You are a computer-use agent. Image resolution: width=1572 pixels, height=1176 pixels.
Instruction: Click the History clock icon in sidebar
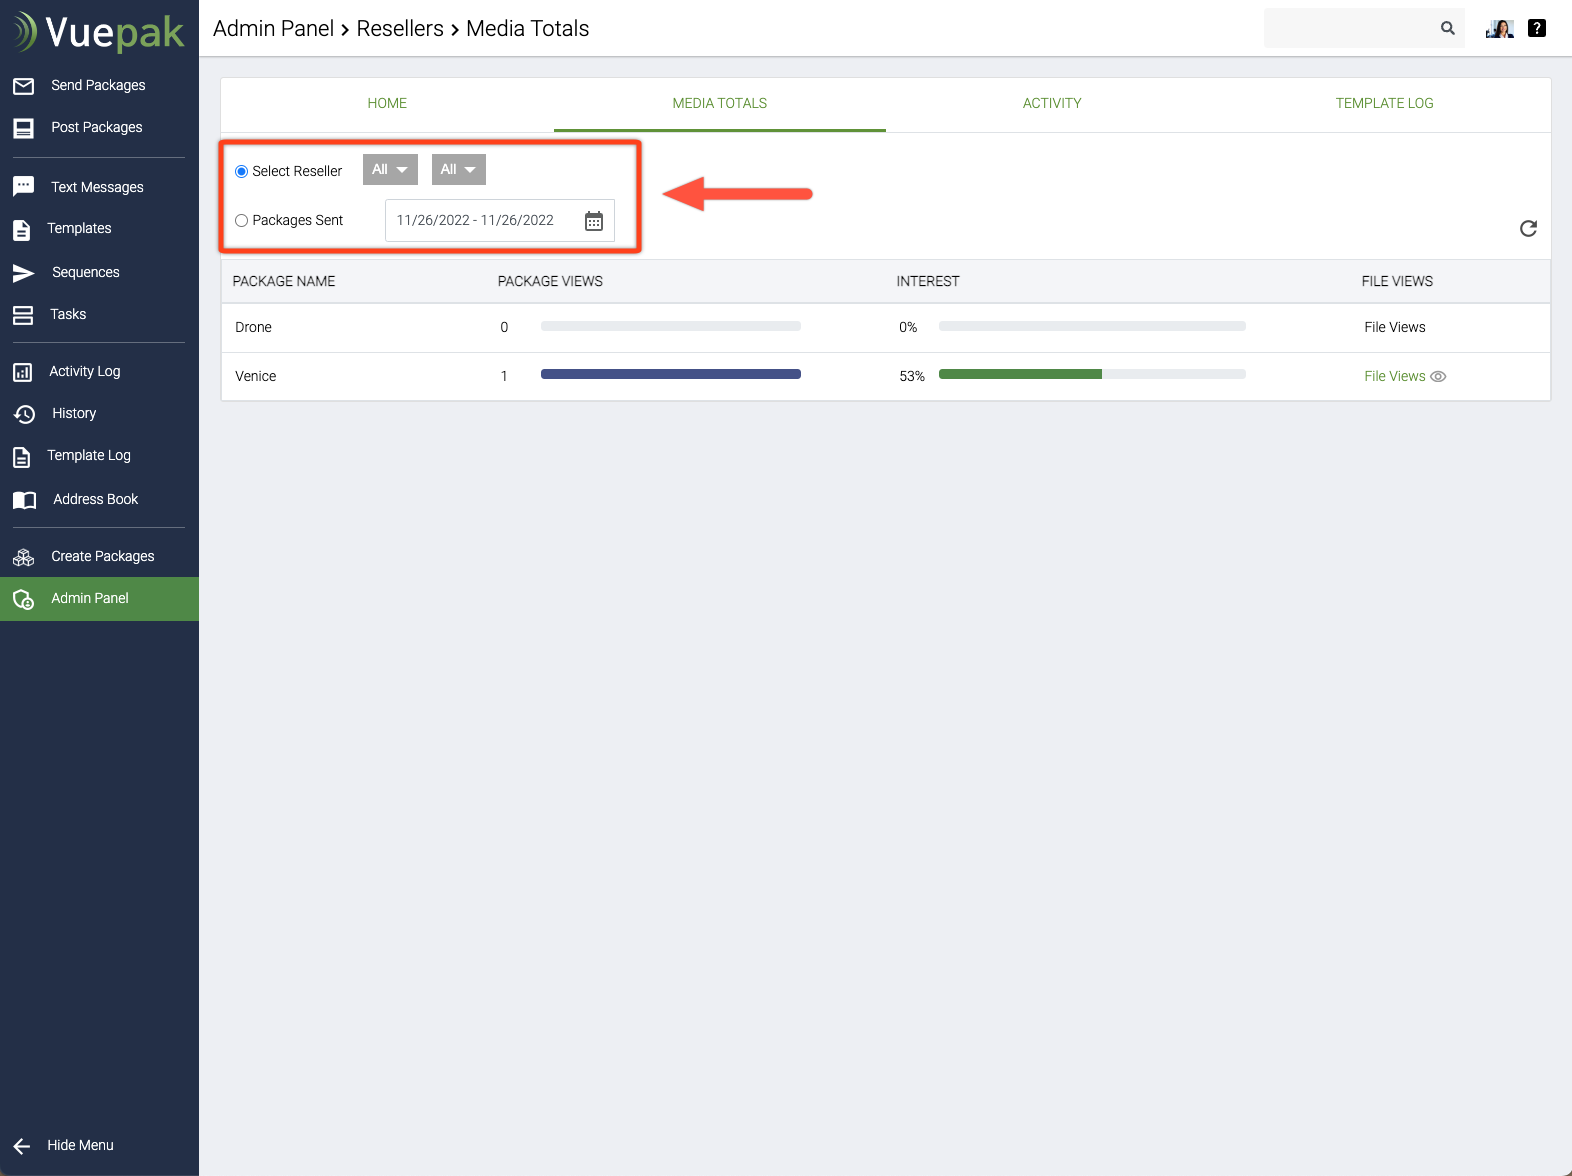click(x=24, y=414)
